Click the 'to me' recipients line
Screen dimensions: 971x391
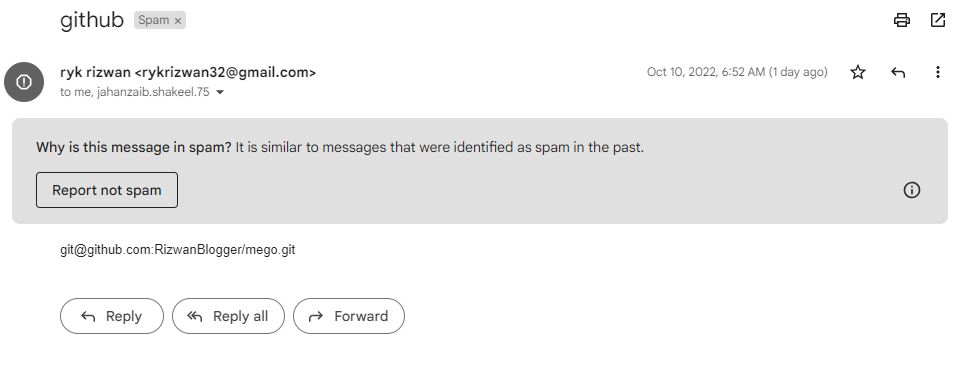click(x=134, y=92)
